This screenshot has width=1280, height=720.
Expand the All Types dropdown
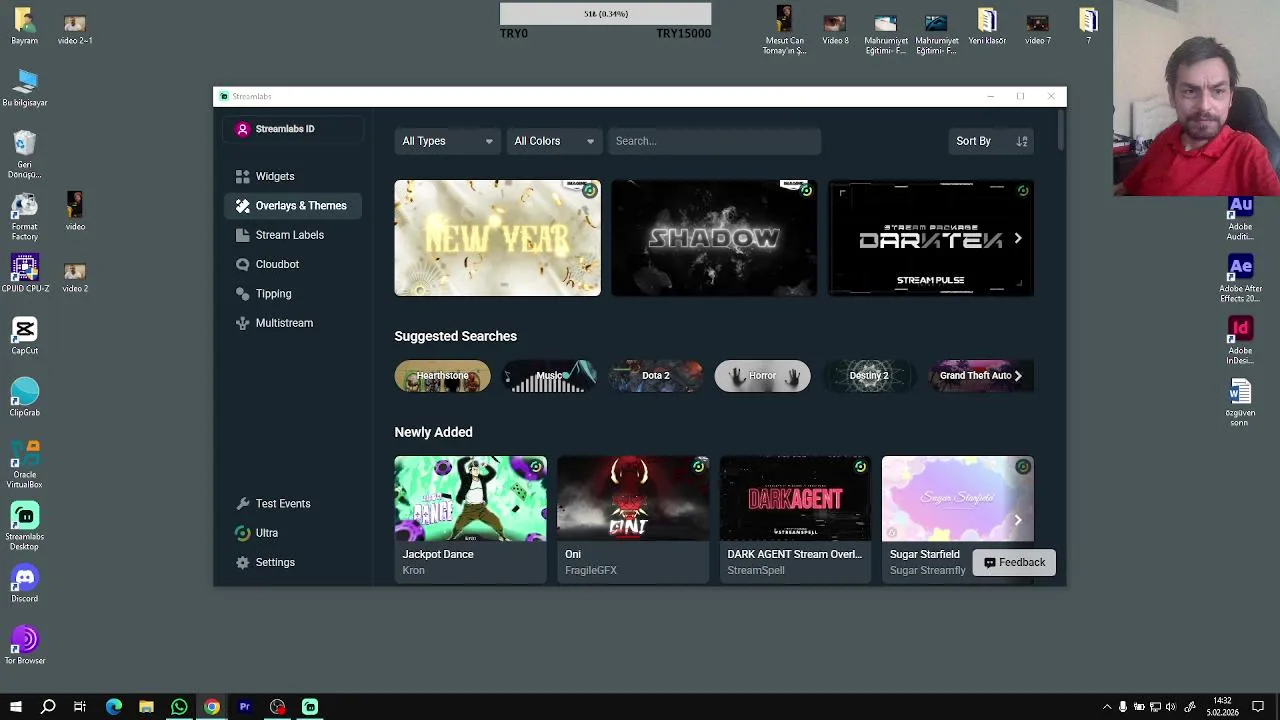(x=446, y=141)
